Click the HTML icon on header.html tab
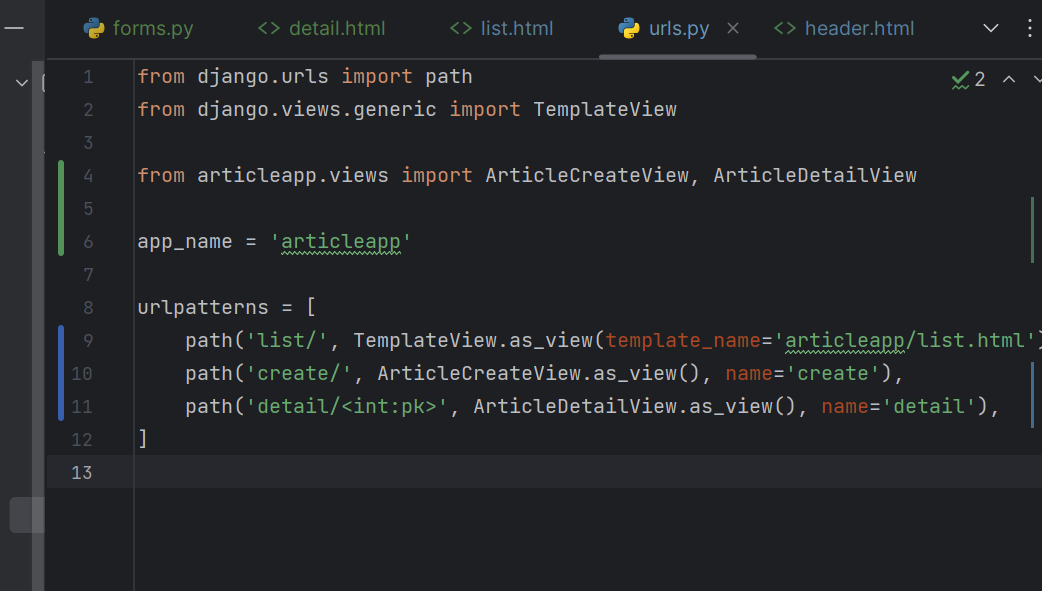 (x=785, y=29)
